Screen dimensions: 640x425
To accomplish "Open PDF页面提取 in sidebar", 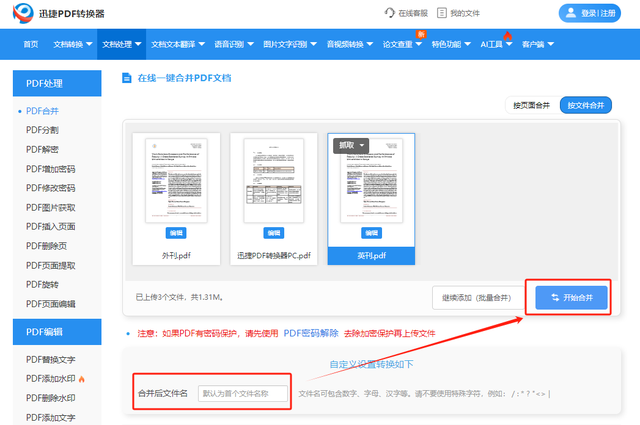I will pos(51,266).
